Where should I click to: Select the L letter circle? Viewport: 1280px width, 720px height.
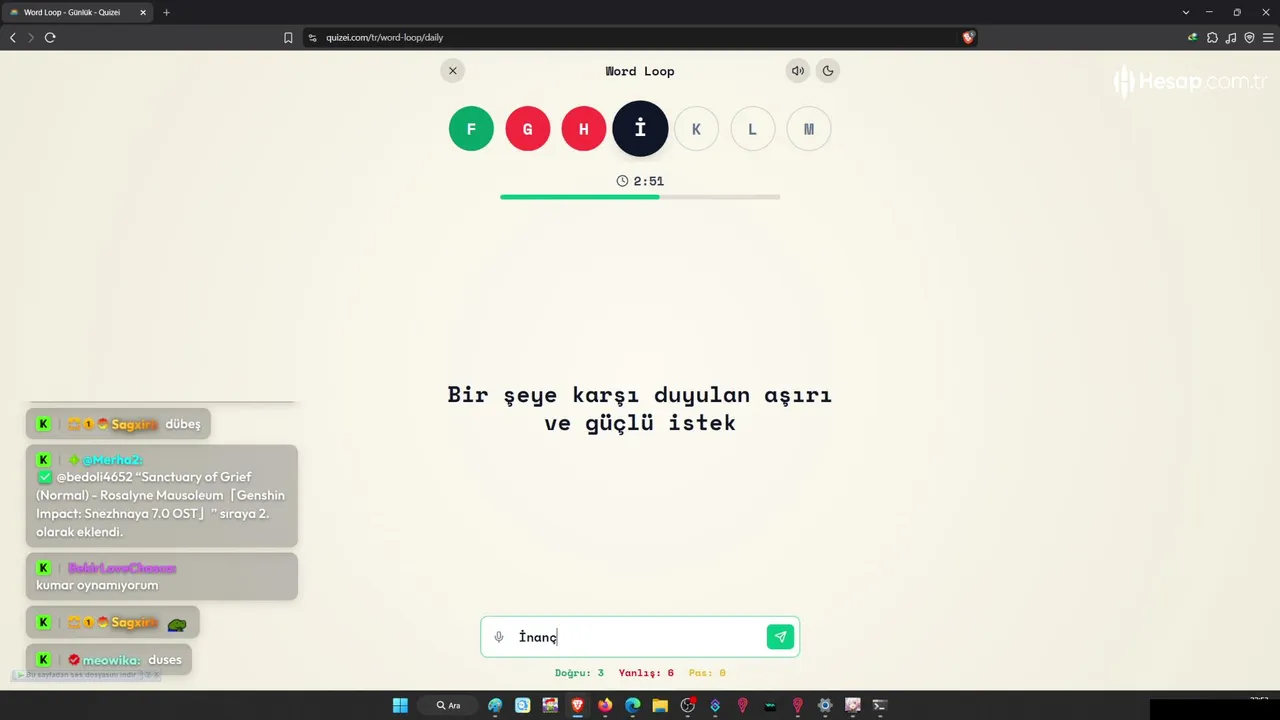(x=752, y=129)
